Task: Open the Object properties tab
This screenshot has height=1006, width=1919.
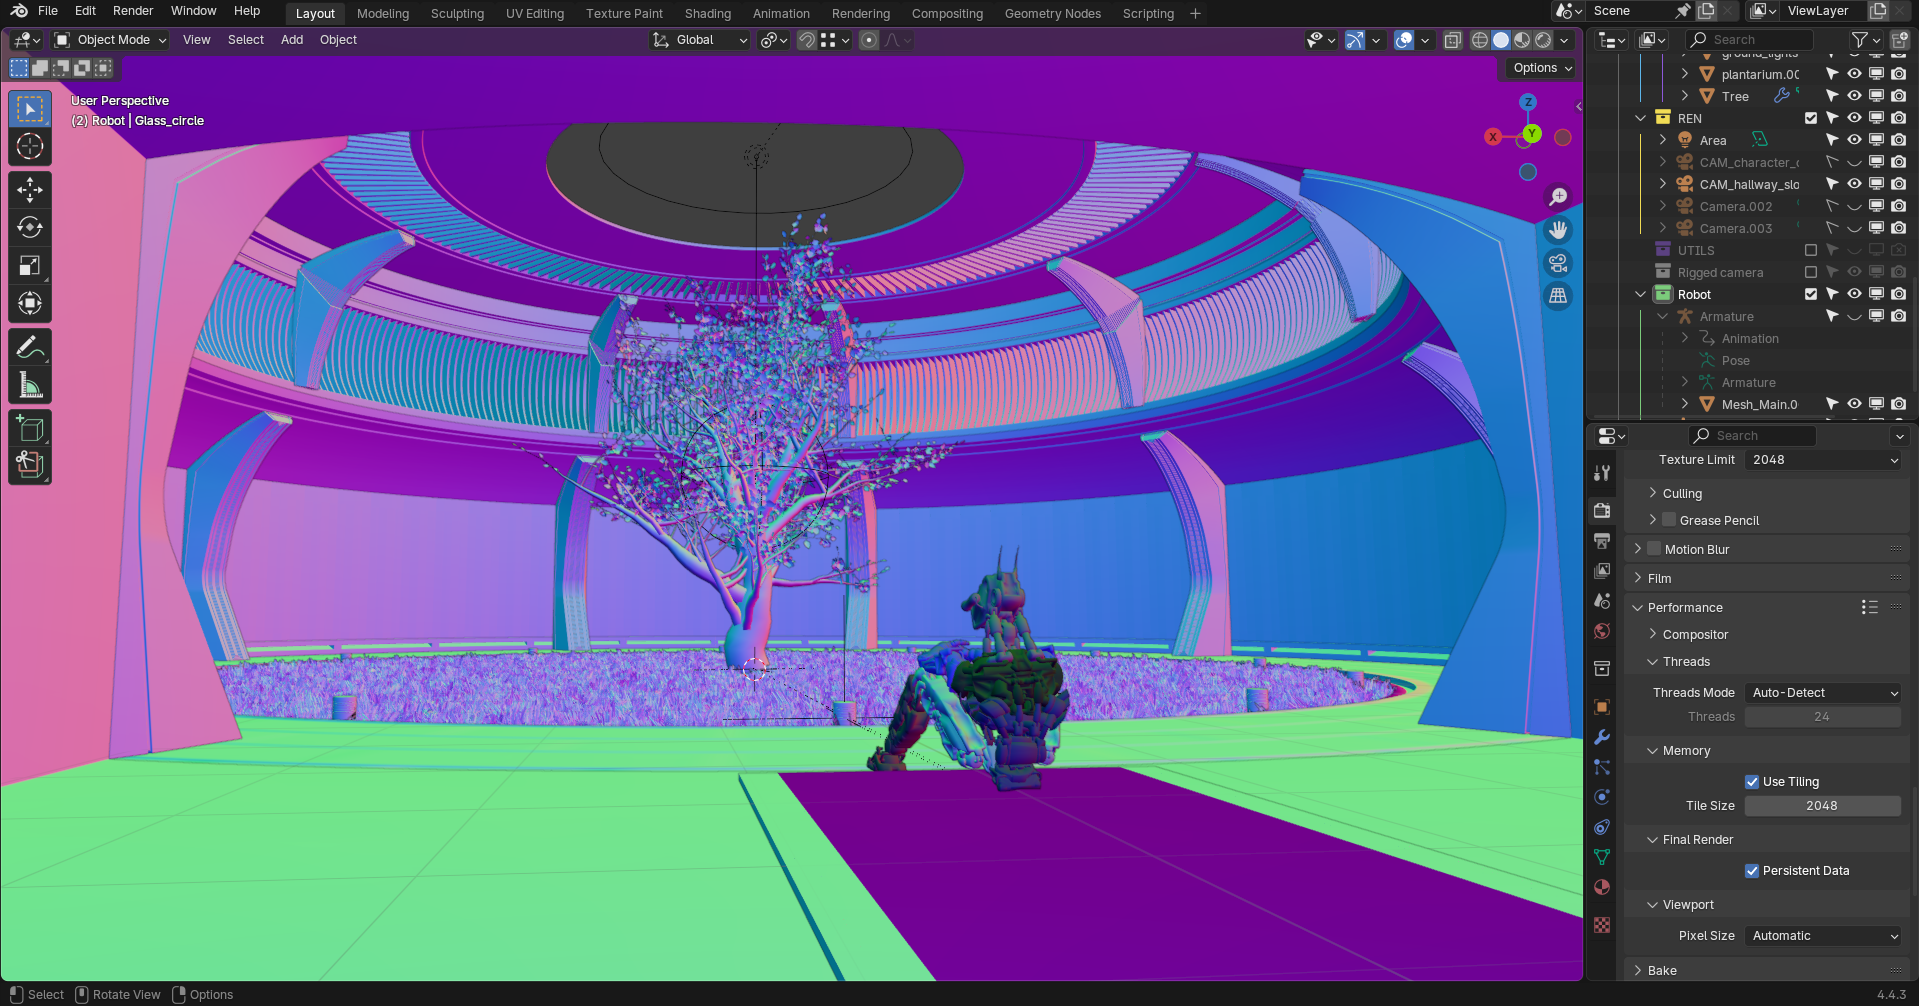Action: tap(1602, 707)
